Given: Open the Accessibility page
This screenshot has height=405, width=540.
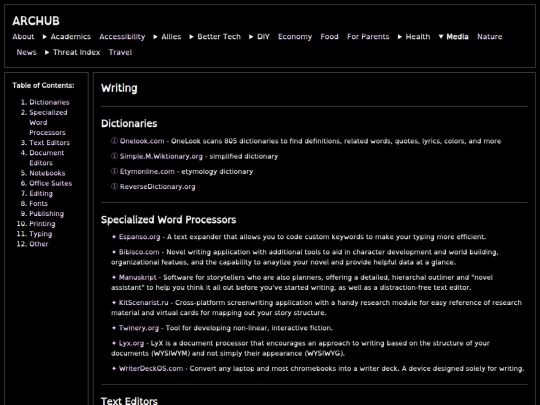Looking at the screenshot, I should tap(122, 37).
